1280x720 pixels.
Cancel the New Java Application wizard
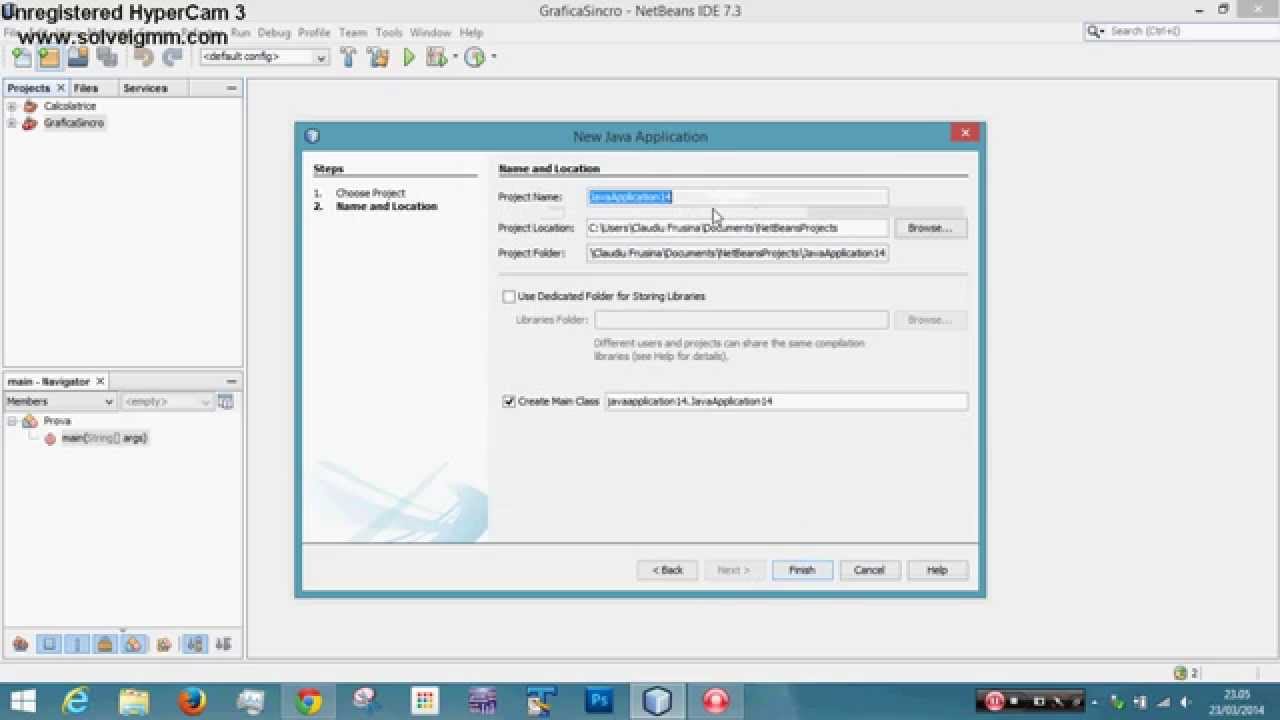pyautogui.click(x=869, y=570)
